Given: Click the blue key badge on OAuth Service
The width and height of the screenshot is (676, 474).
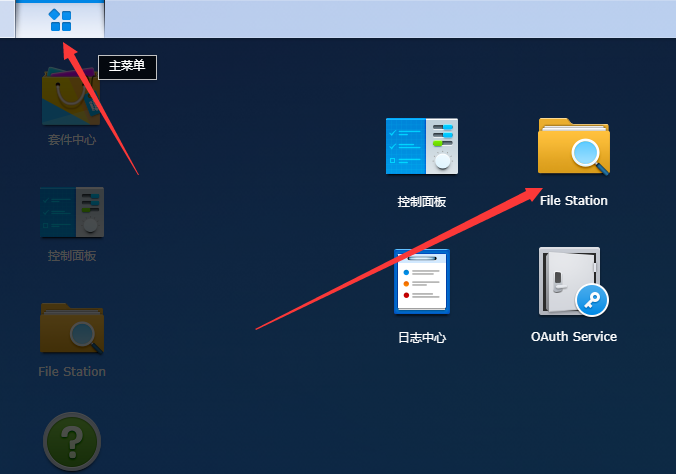Looking at the screenshot, I should coord(592,300).
